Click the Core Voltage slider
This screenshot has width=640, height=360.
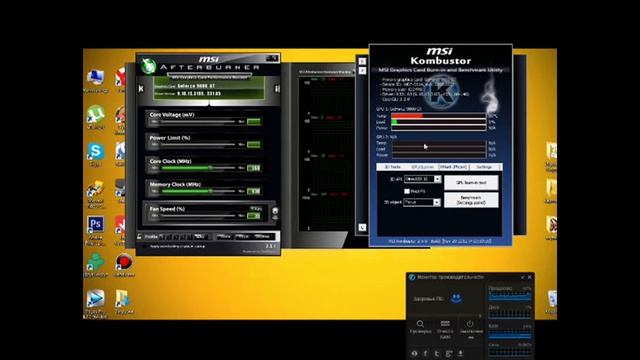(x=198, y=122)
